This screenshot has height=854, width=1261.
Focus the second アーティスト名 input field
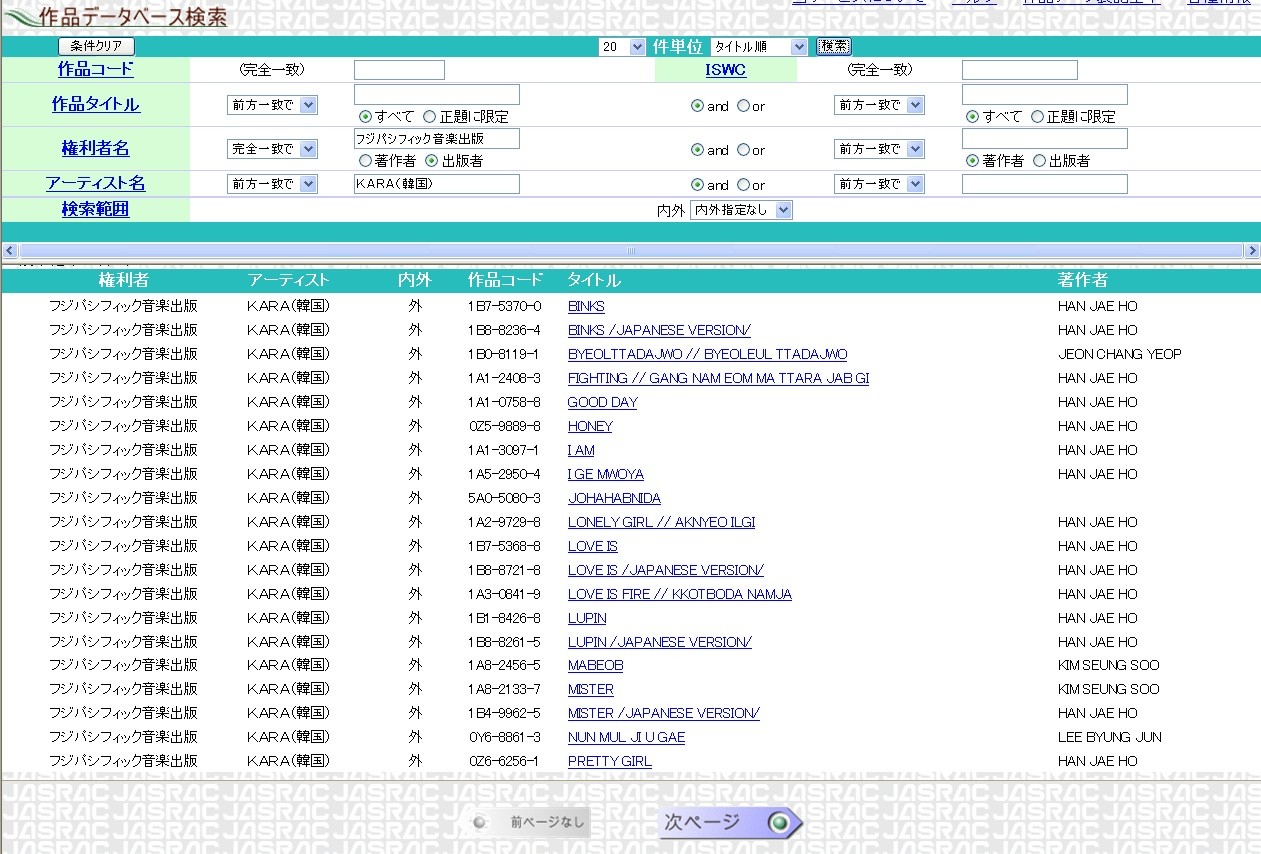click(x=1044, y=184)
